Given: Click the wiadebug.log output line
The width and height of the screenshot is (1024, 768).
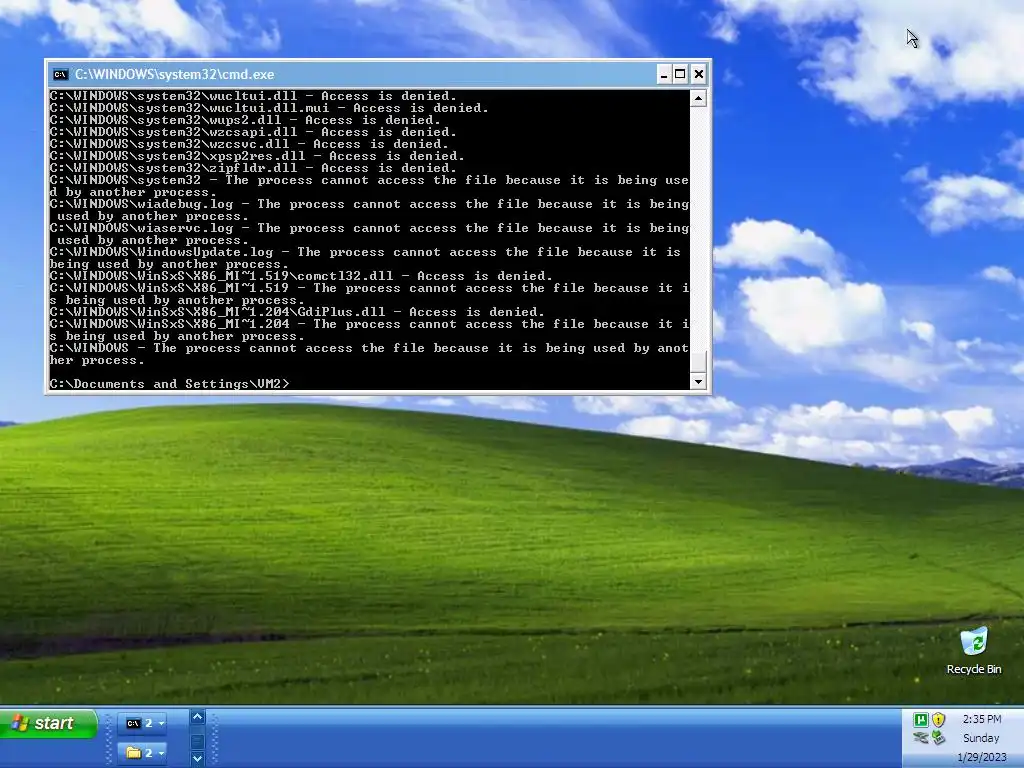Looking at the screenshot, I should click(x=369, y=210).
